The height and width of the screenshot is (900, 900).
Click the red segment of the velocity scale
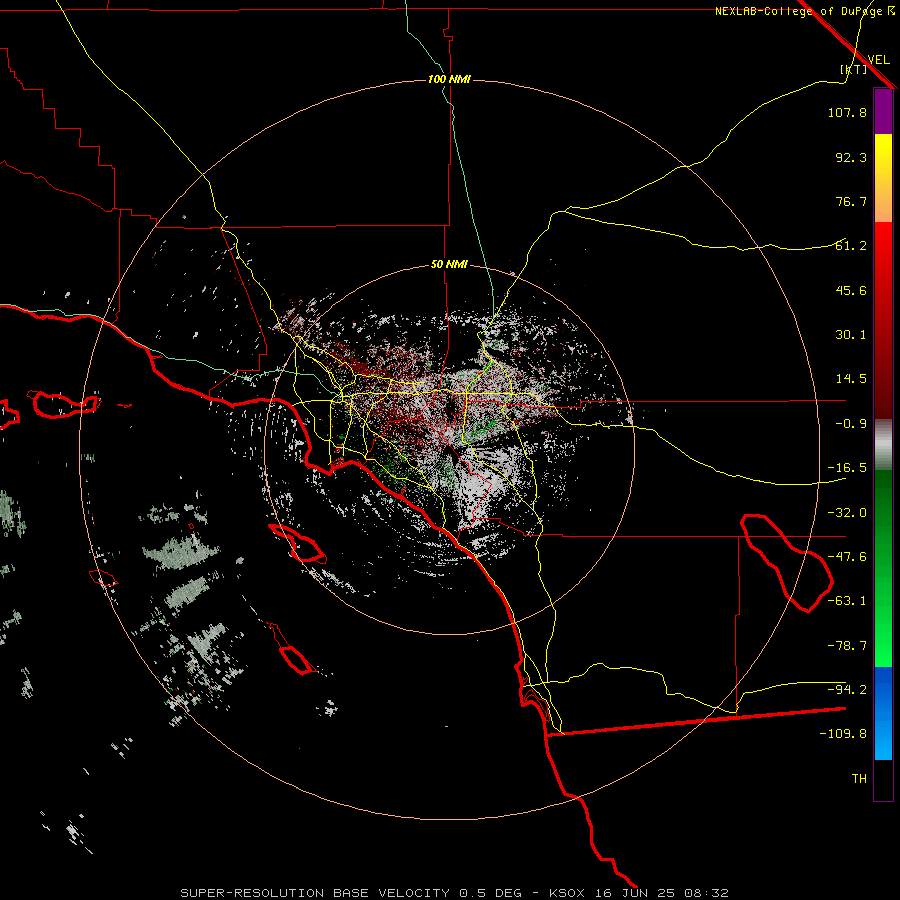tap(883, 320)
